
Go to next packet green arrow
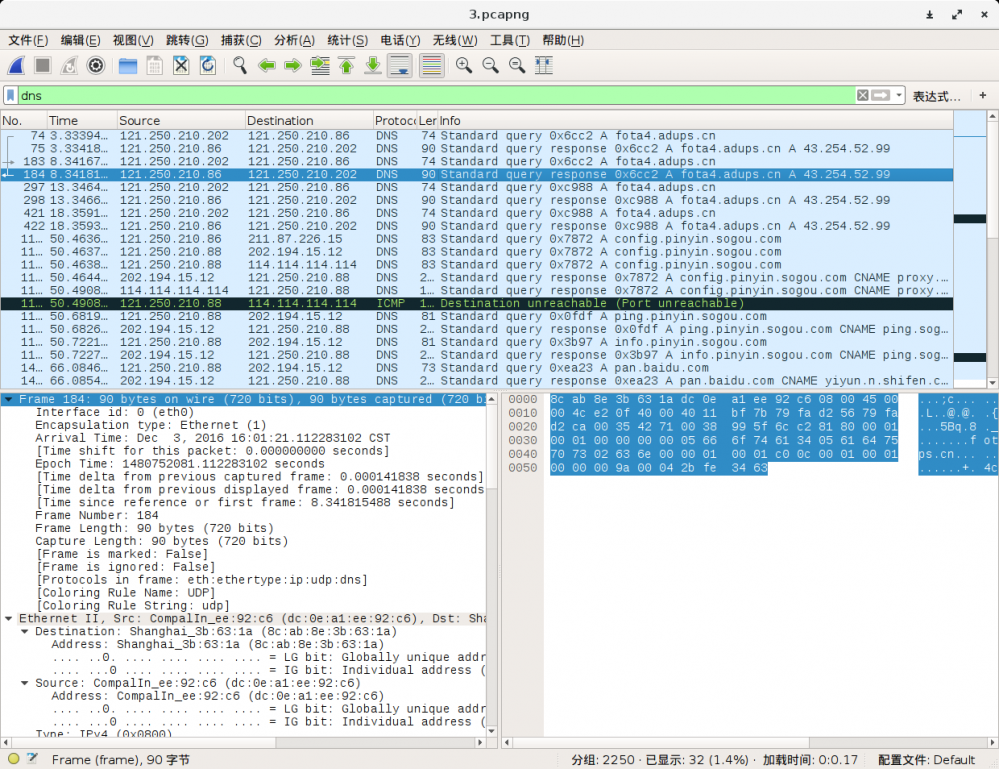tap(293, 65)
